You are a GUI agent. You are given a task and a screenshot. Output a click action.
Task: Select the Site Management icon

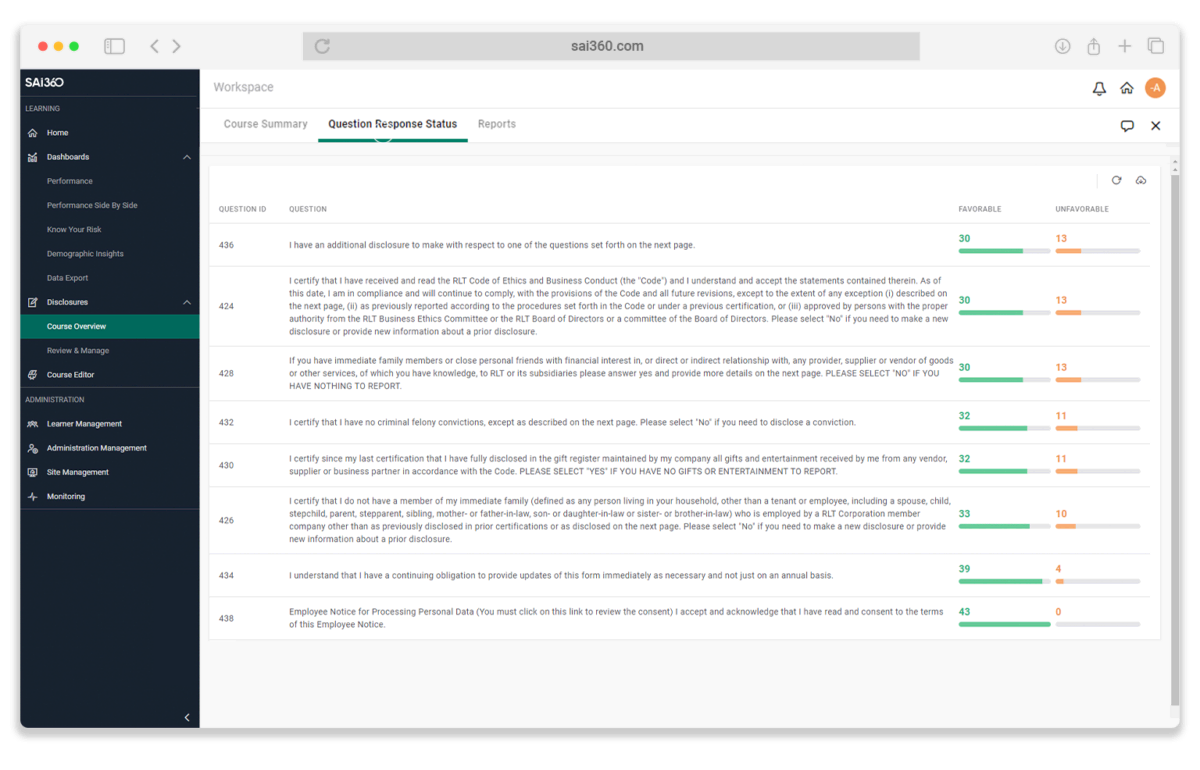click(x=31, y=471)
